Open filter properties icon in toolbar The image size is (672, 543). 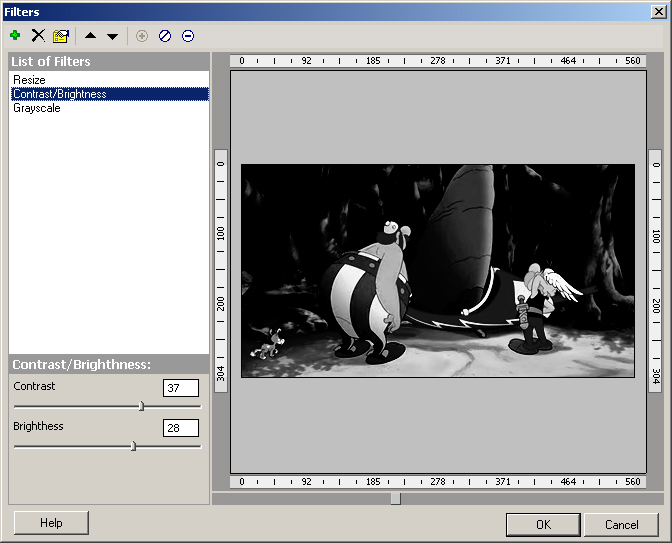click(x=61, y=36)
